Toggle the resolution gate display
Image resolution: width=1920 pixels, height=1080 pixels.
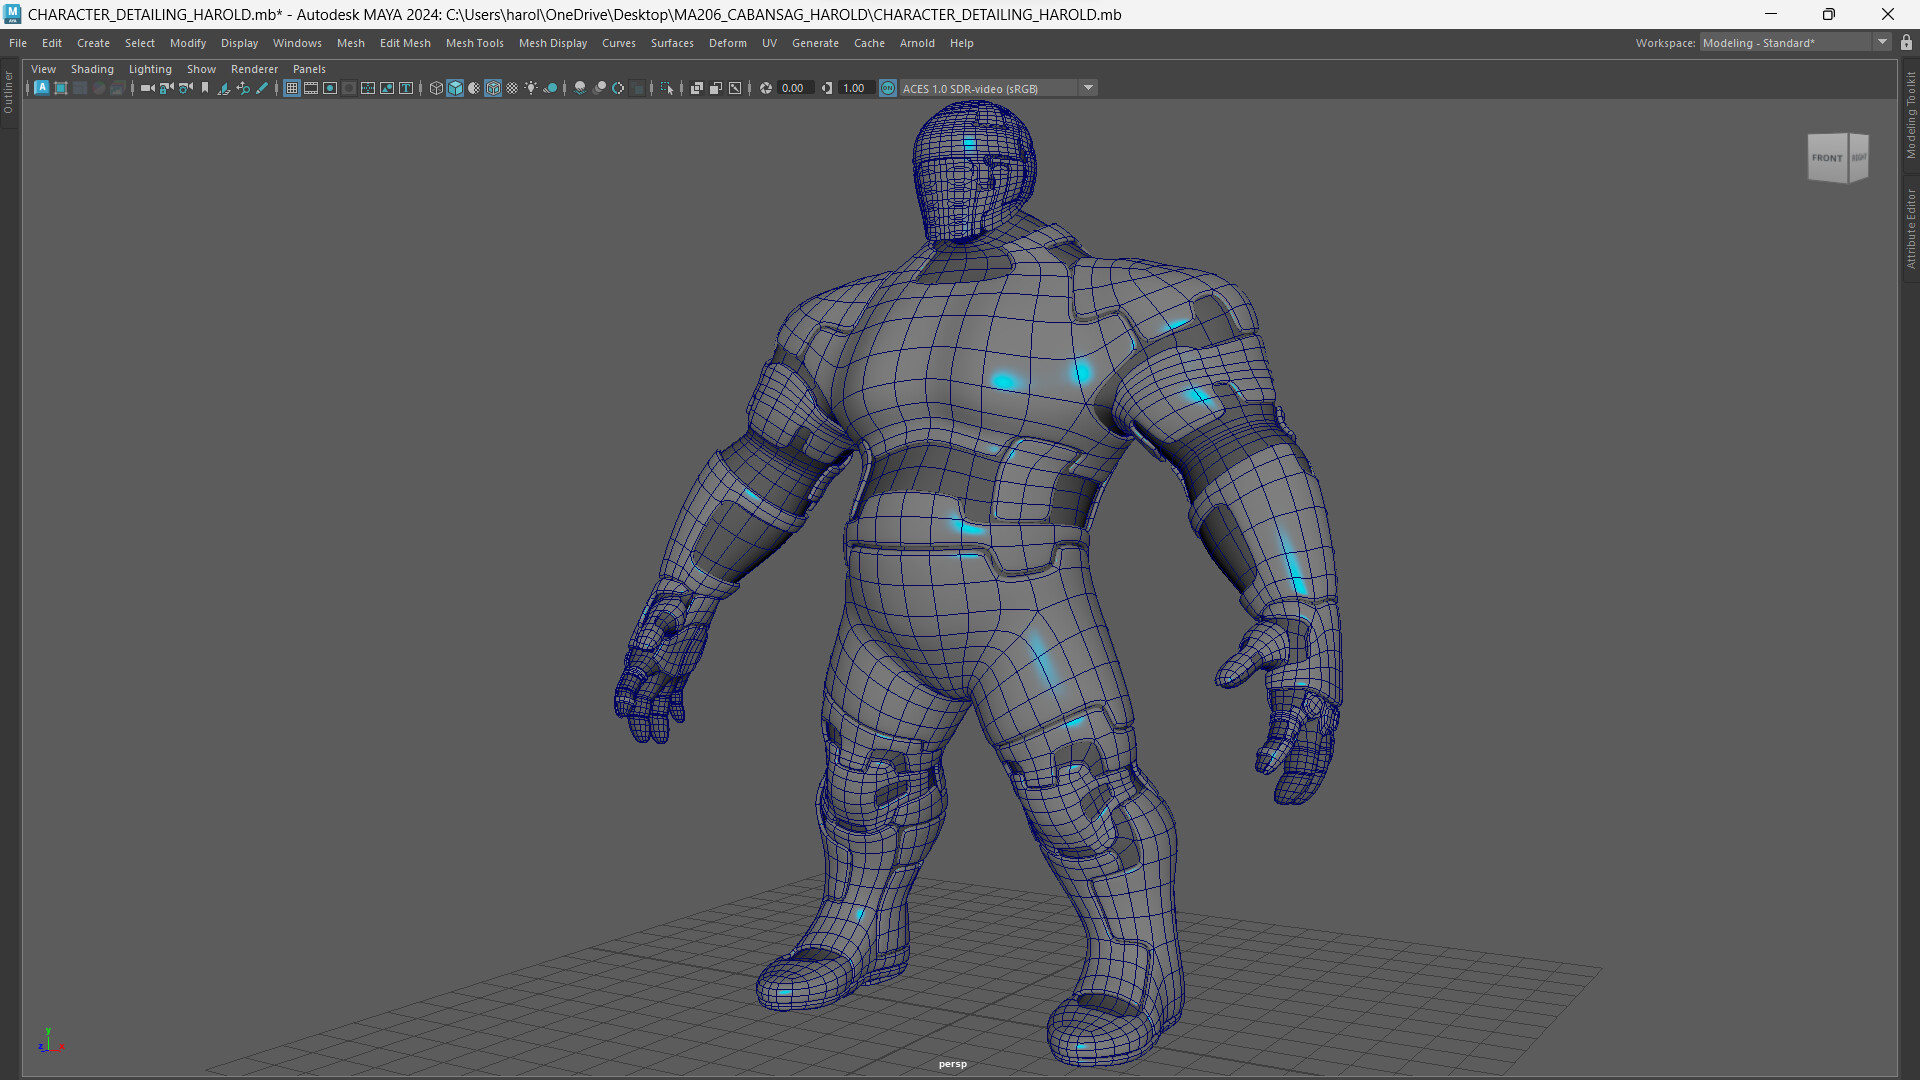click(x=330, y=88)
